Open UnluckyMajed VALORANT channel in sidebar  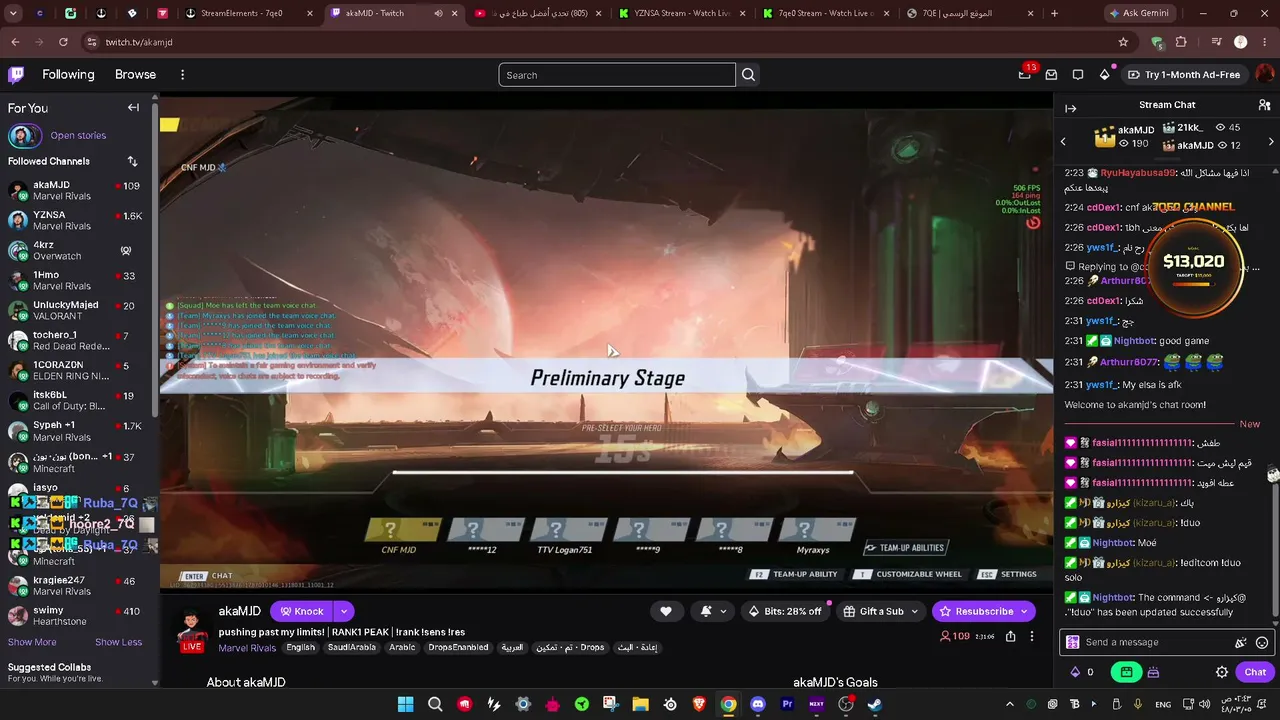click(77, 310)
